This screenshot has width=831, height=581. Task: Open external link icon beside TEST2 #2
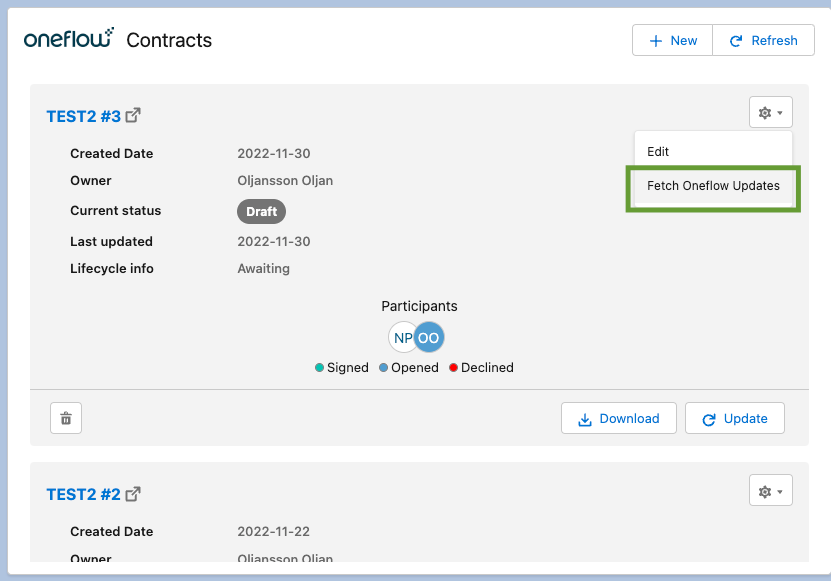[133, 494]
